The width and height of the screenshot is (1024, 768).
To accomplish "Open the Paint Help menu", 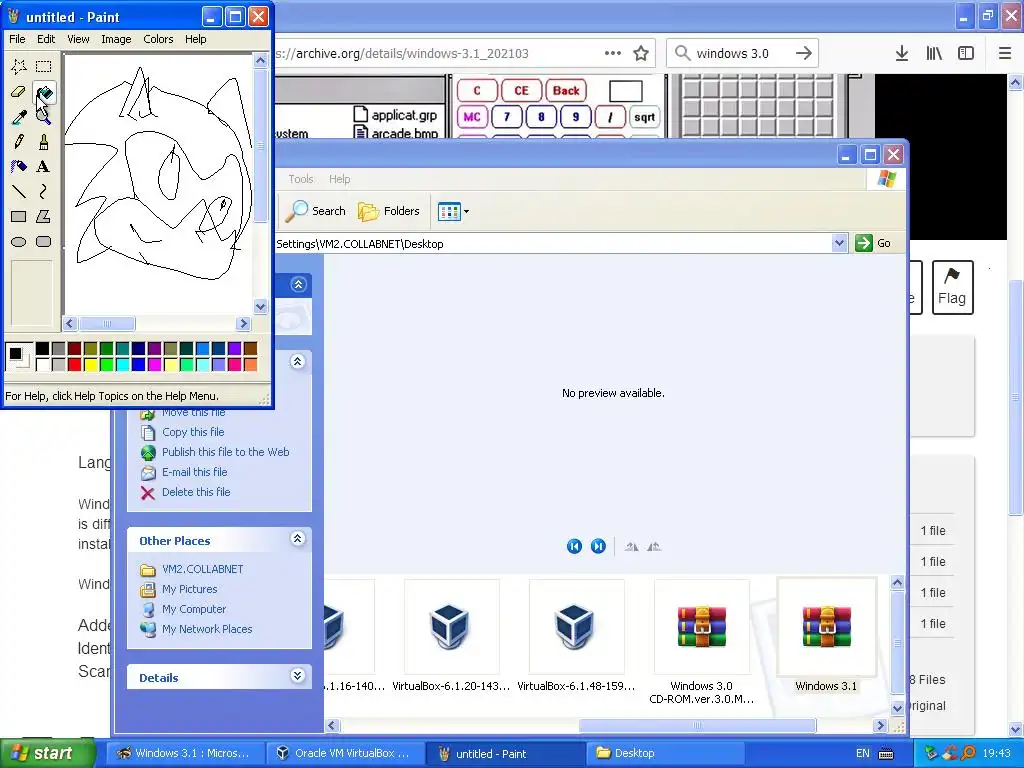I will pyautogui.click(x=195, y=39).
